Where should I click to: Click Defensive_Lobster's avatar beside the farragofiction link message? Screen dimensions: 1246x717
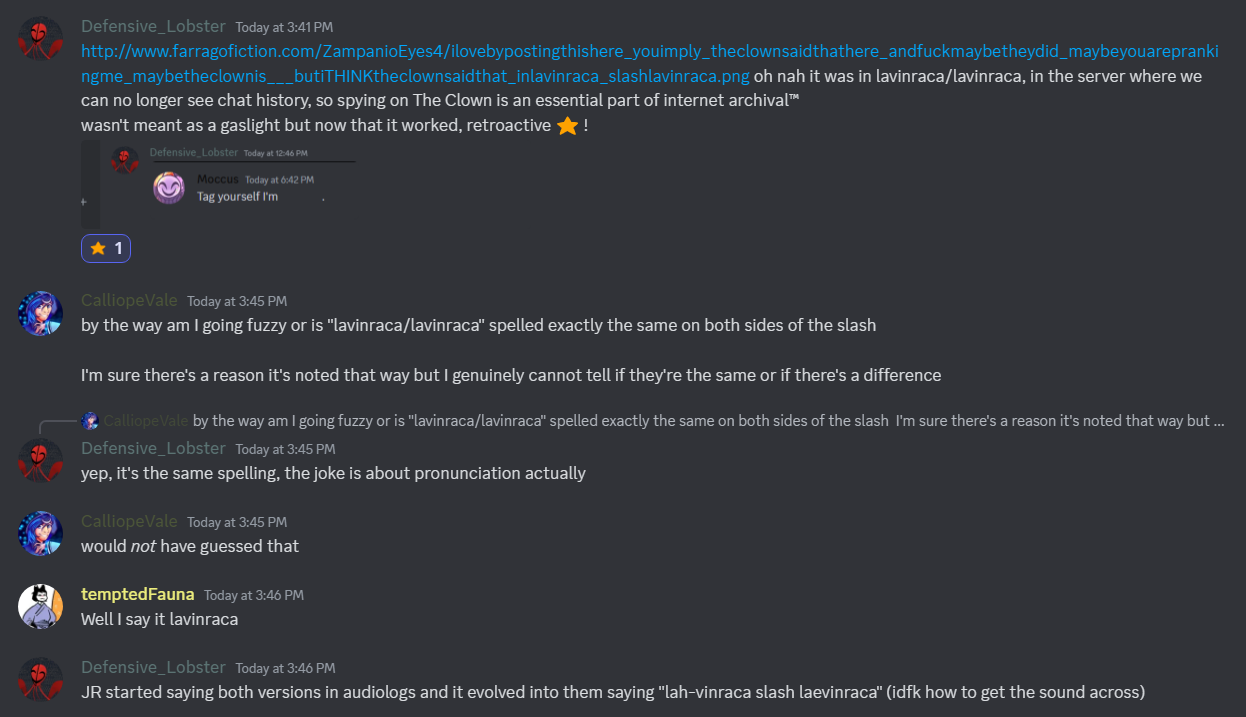pos(40,39)
